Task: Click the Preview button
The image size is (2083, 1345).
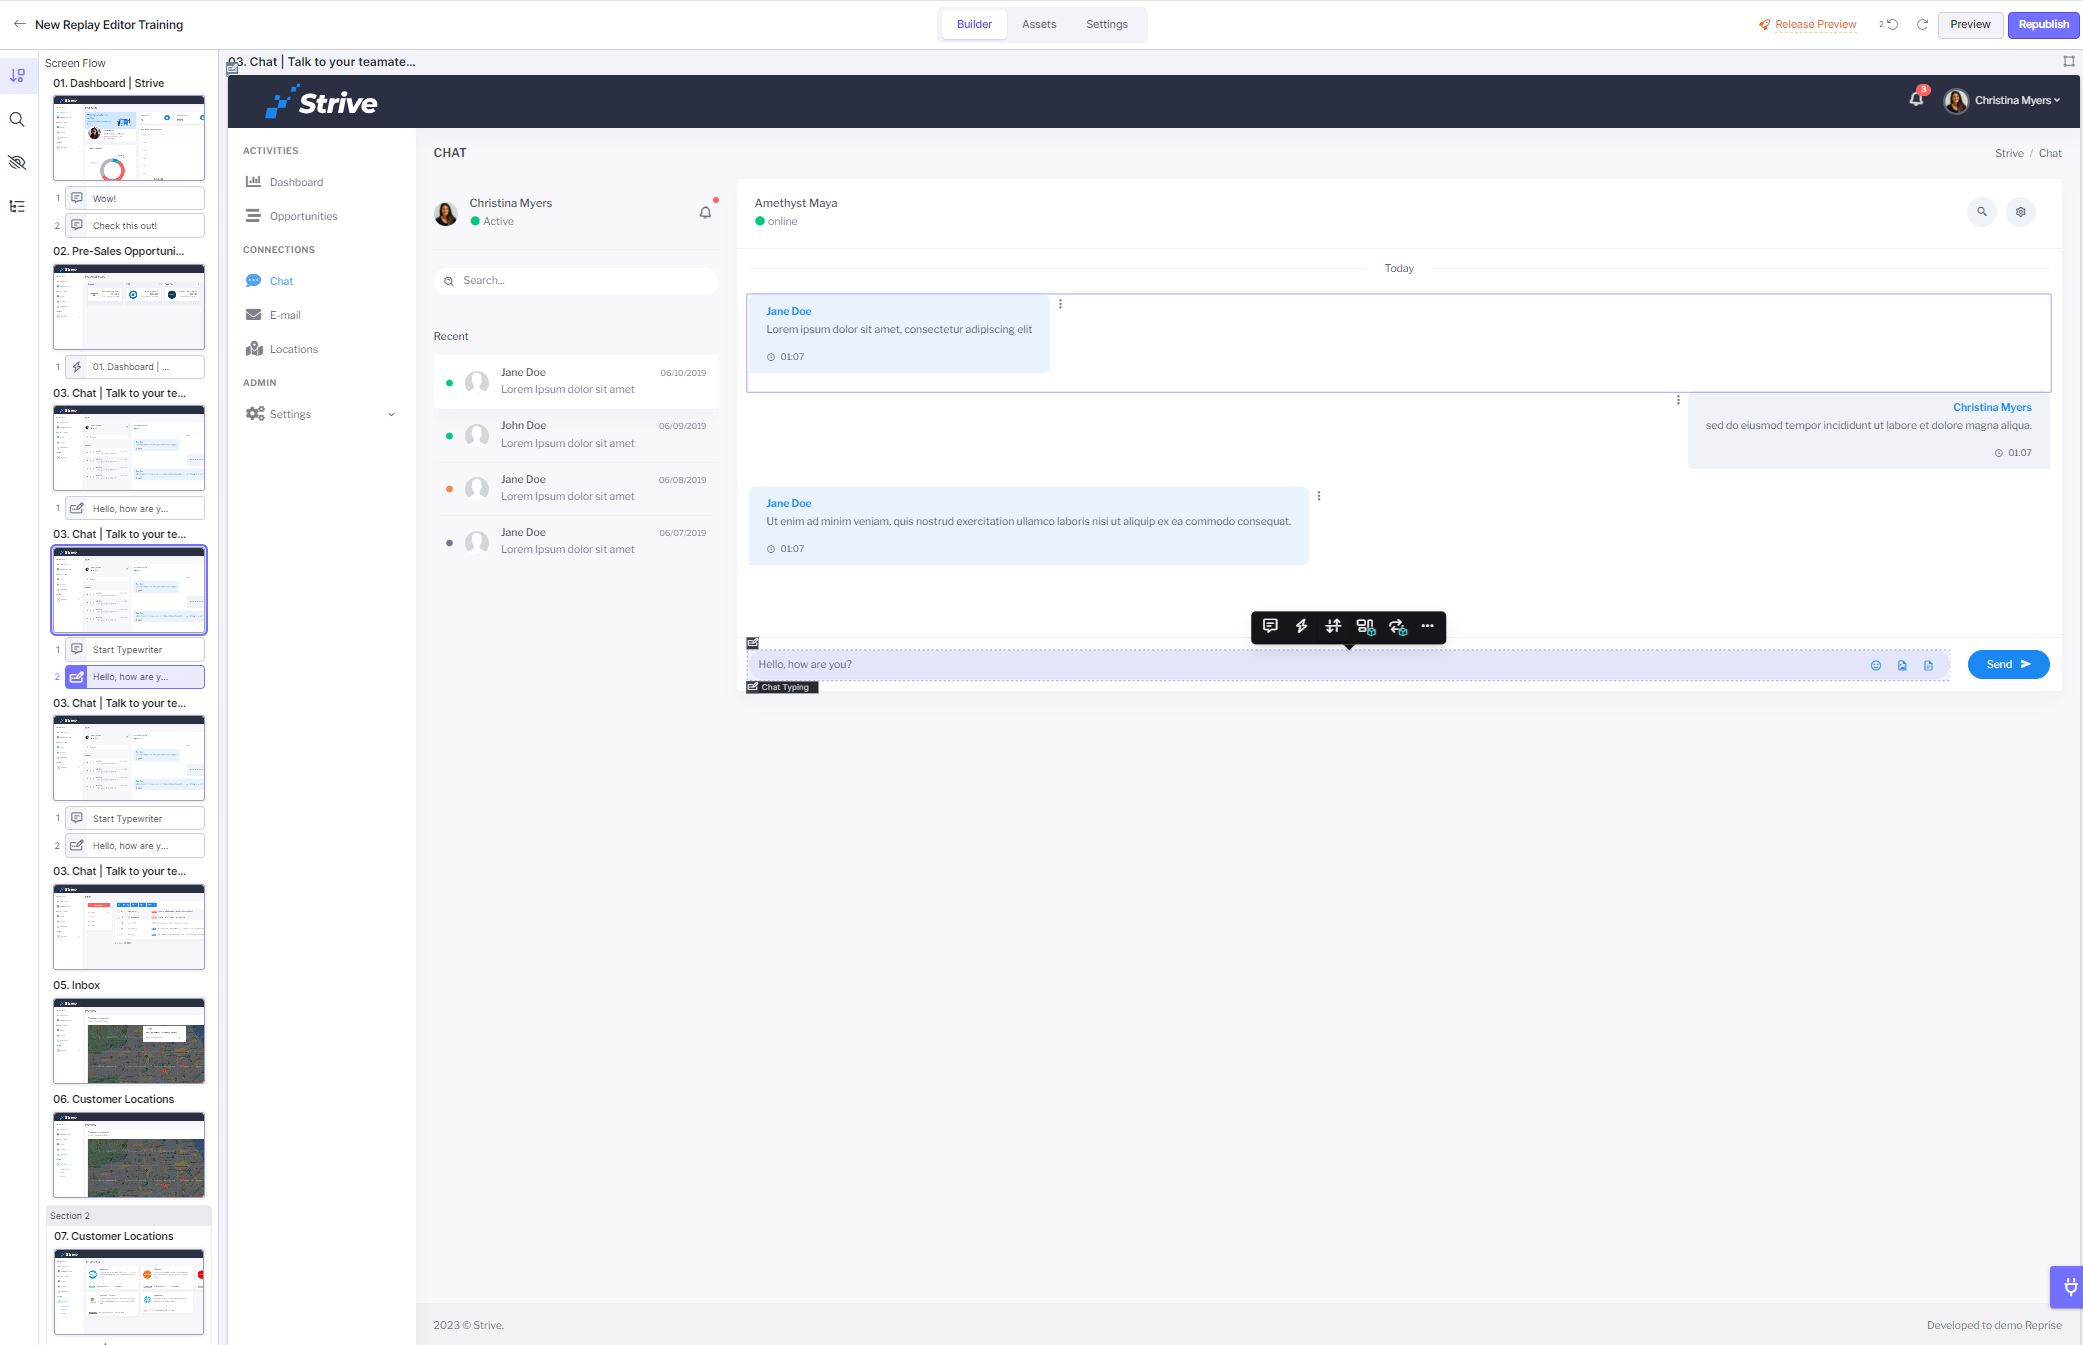Action: 1970,24
